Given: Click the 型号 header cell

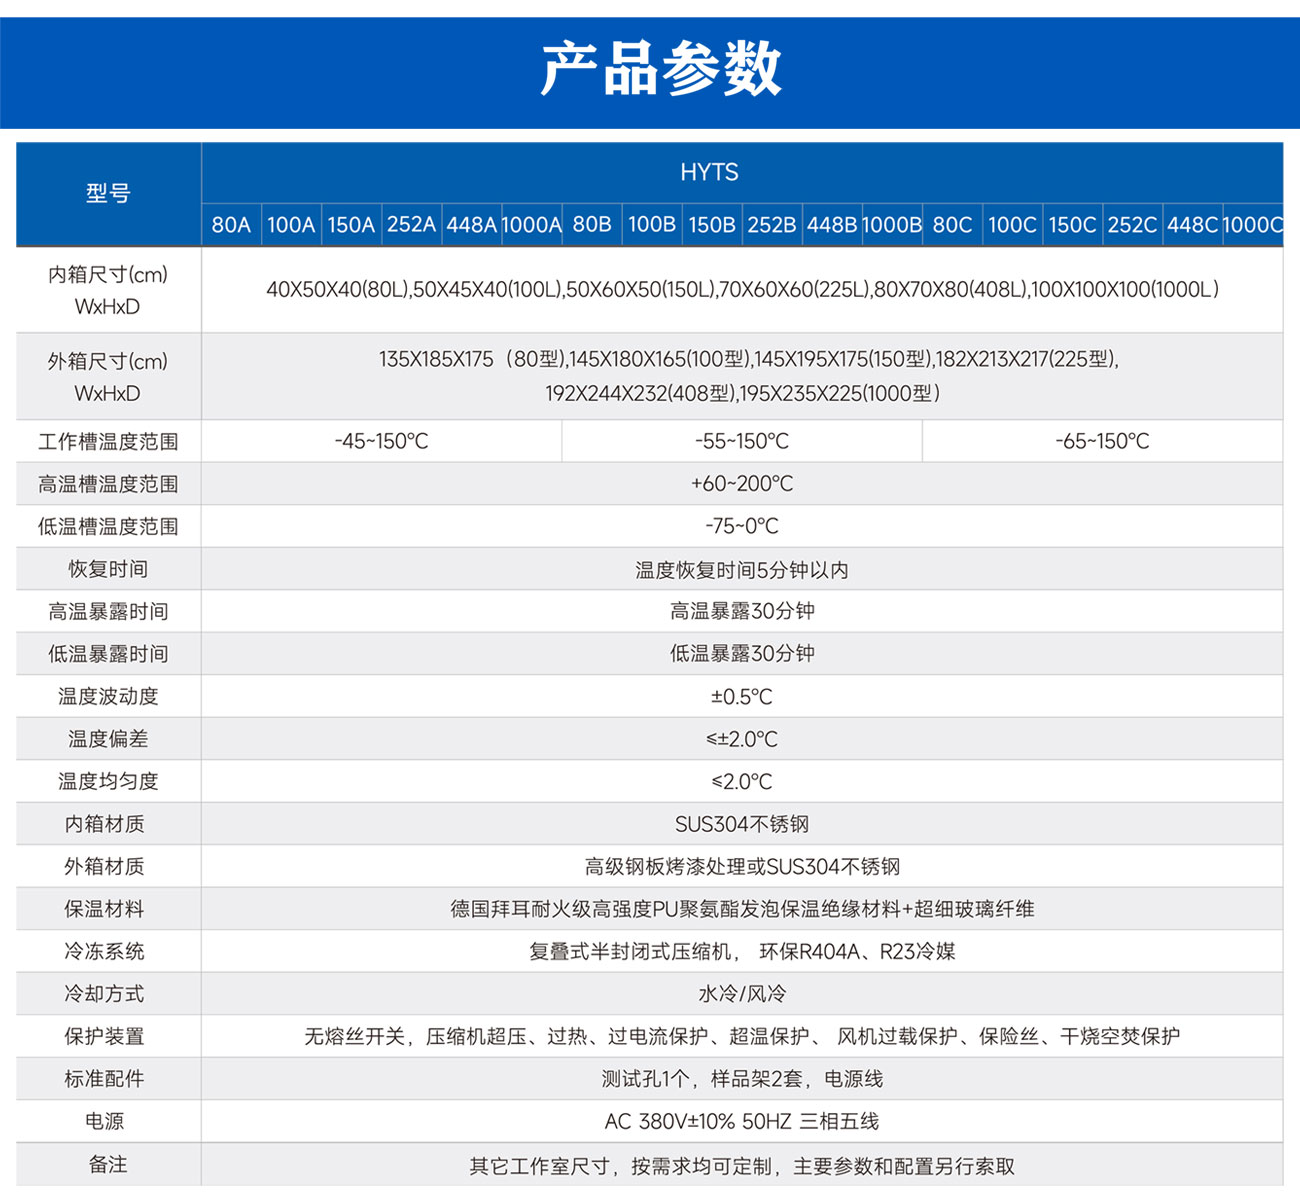Looking at the screenshot, I should (108, 194).
